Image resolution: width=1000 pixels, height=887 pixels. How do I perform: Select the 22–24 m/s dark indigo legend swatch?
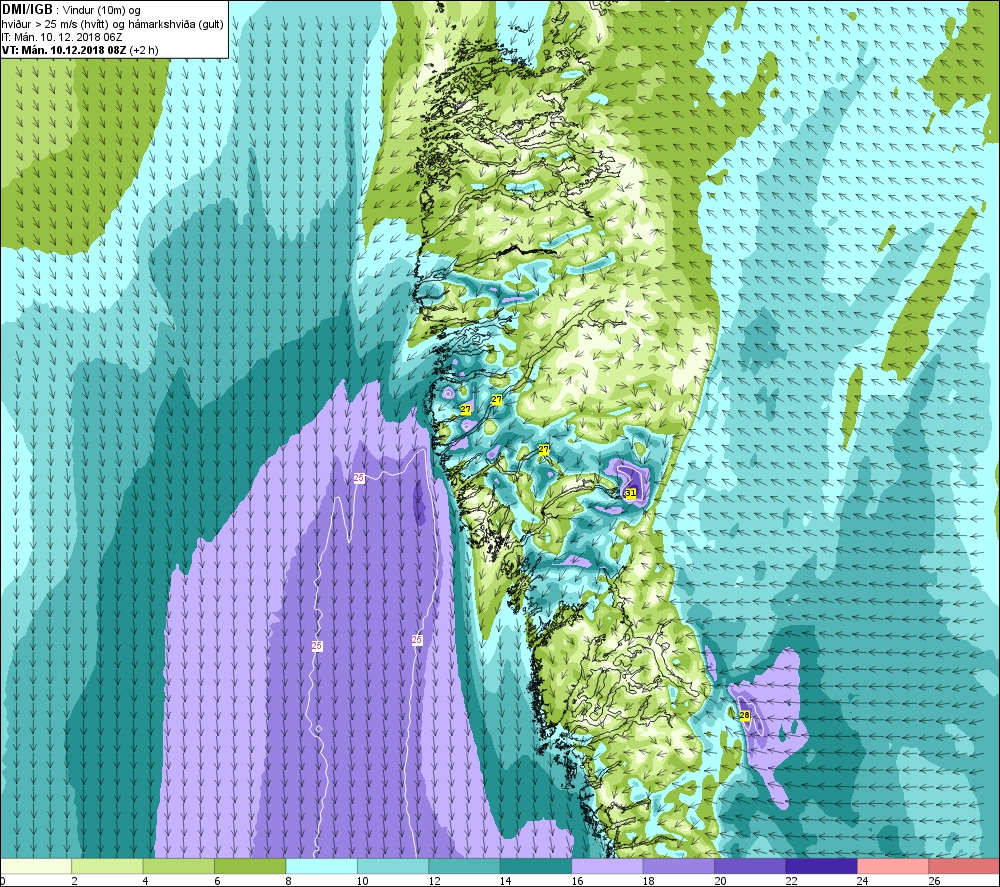click(821, 866)
